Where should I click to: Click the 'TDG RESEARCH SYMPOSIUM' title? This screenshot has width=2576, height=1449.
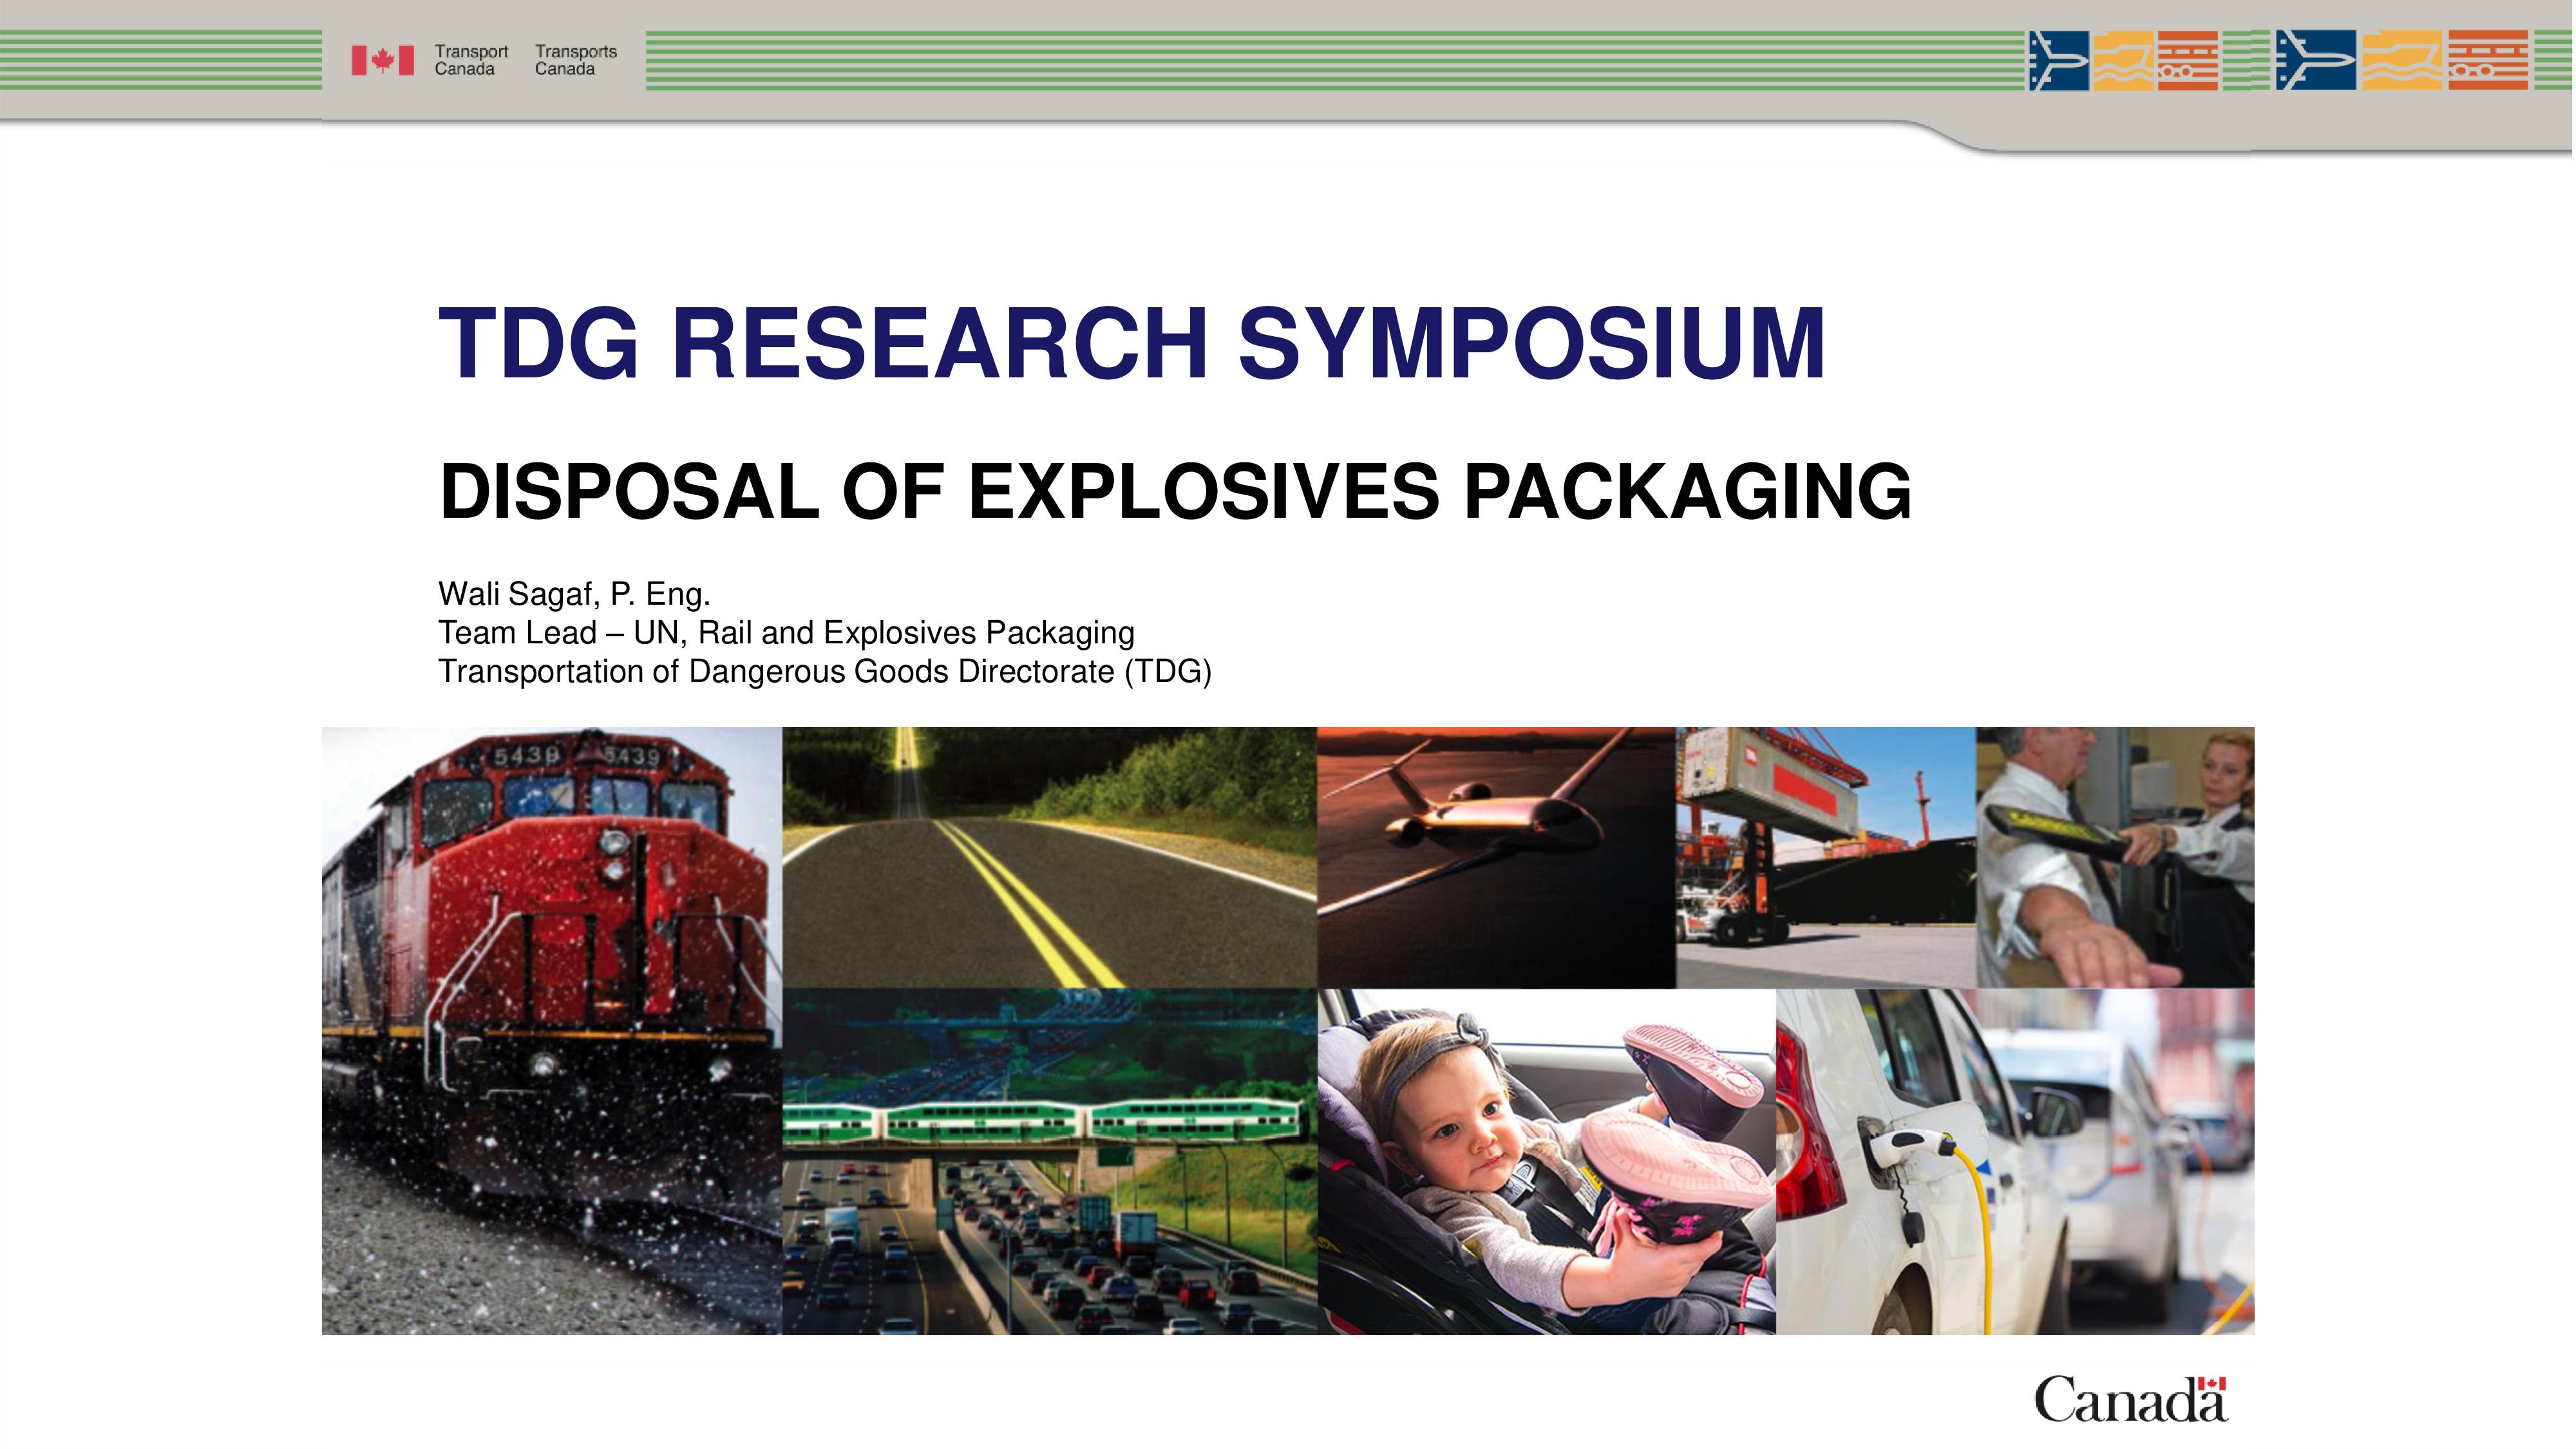[1132, 343]
